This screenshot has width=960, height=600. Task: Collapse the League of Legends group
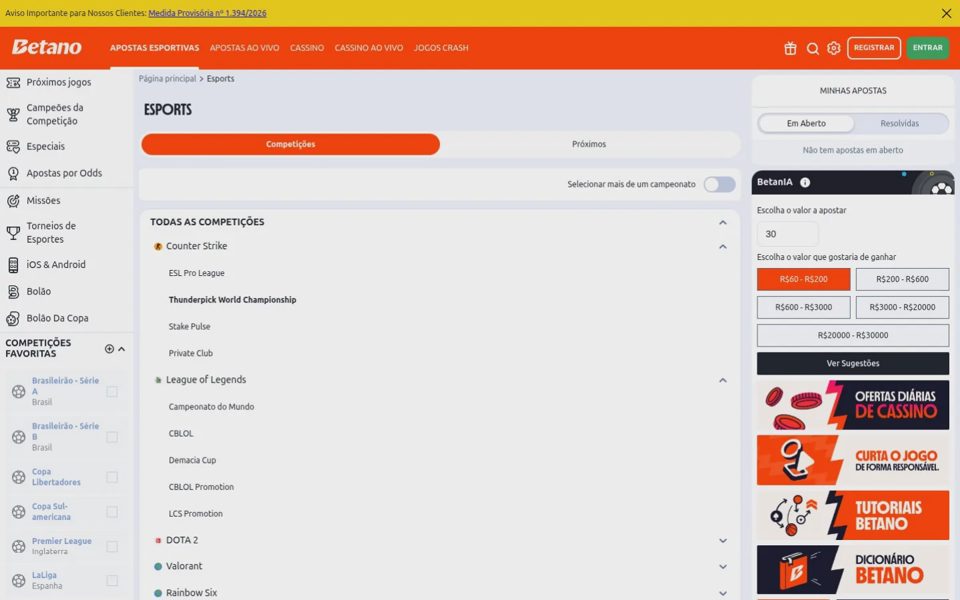722,380
